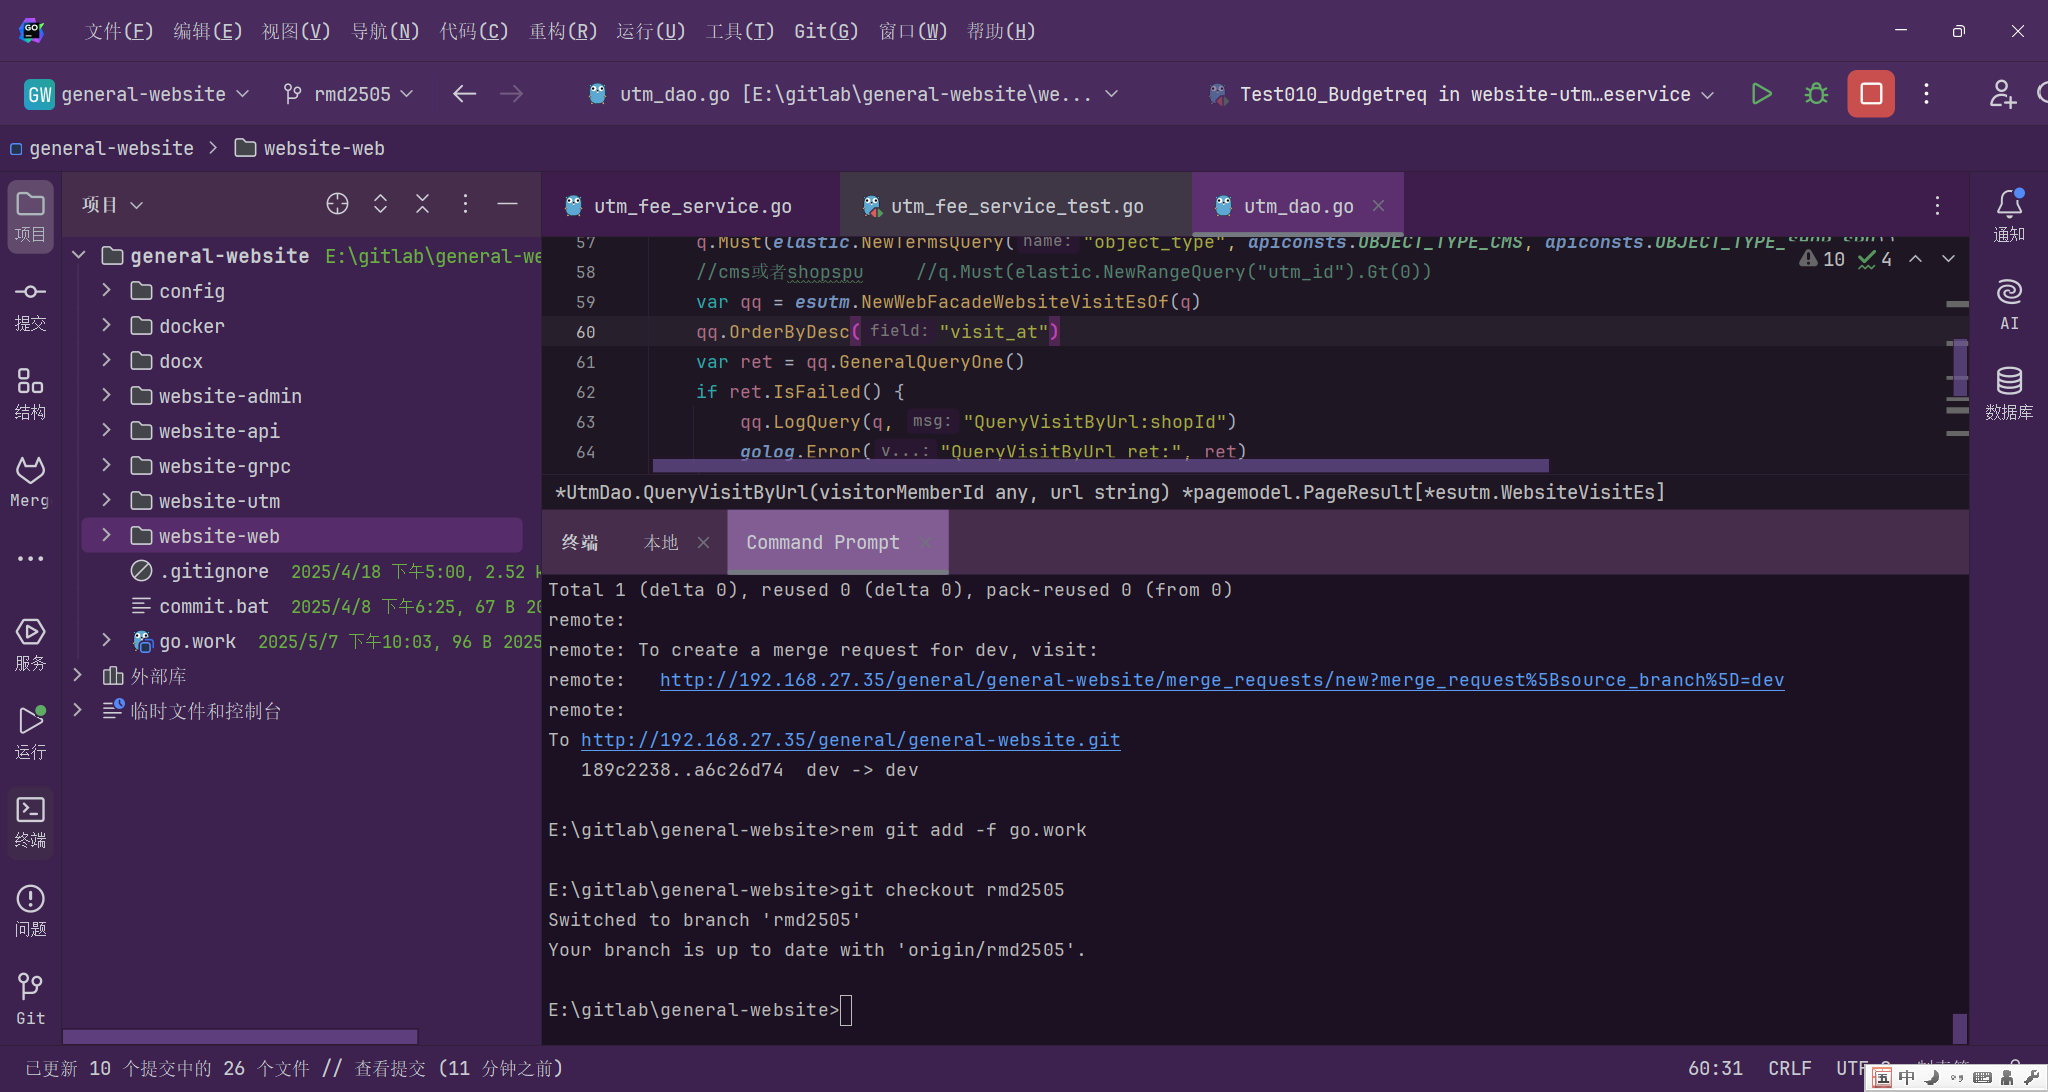Toggle the Terminal tool window
Screen dimensions: 2048x1092
click(30, 822)
